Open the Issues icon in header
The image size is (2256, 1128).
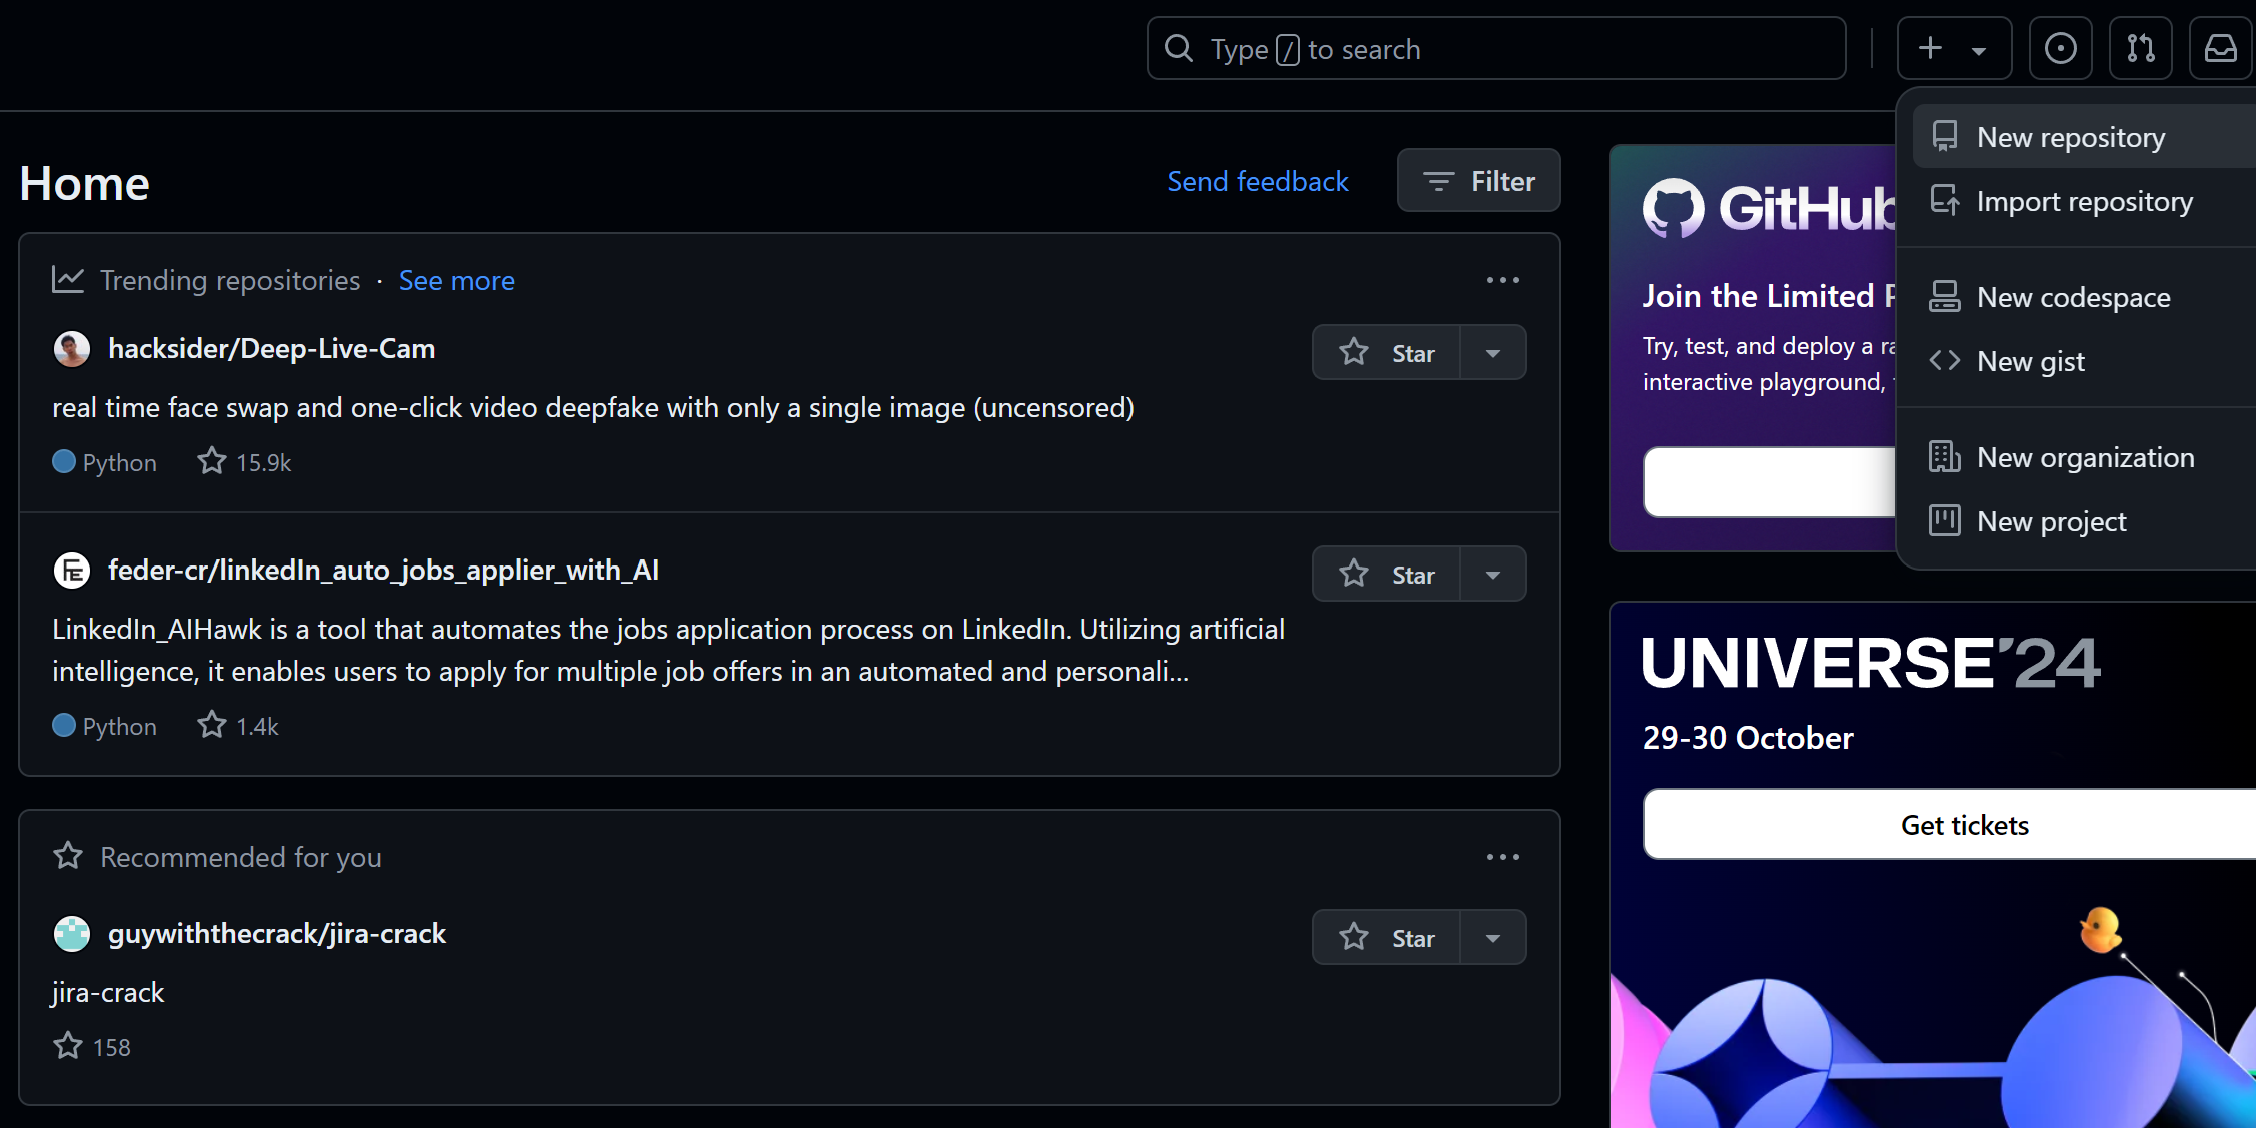(2060, 48)
